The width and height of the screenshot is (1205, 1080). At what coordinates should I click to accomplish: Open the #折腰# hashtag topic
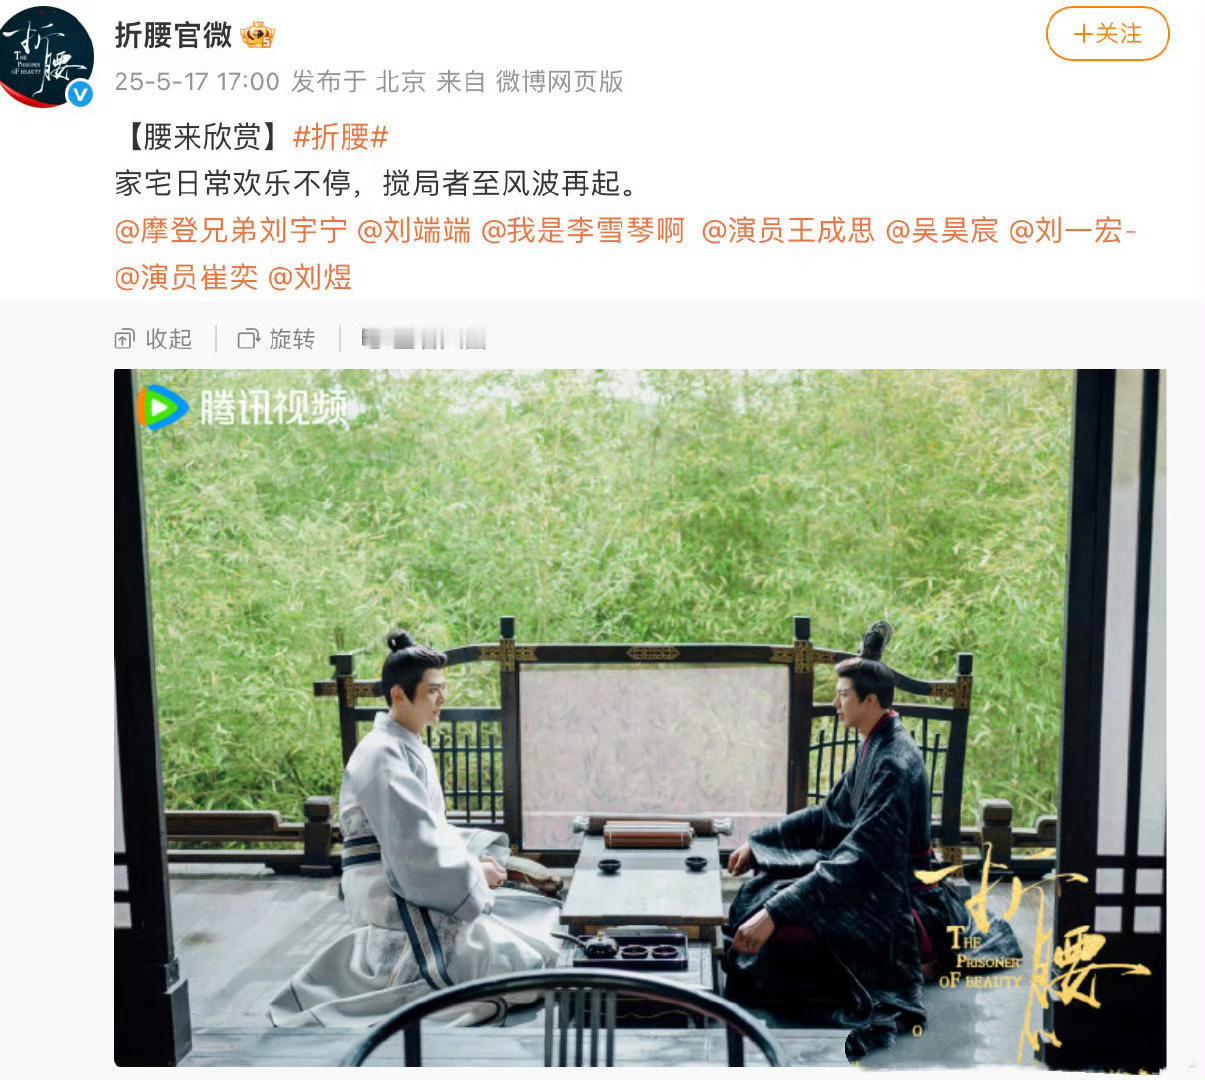[x=340, y=136]
